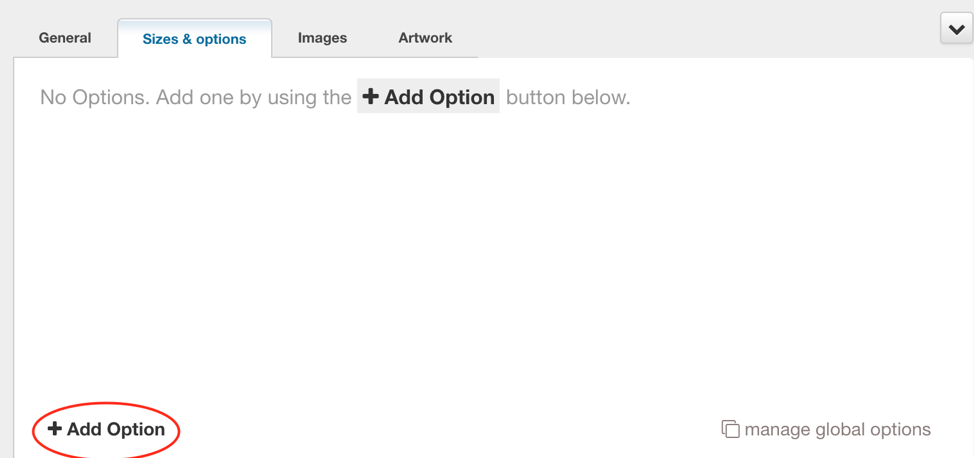Click the plus icon inside the grey hint label
This screenshot has width=974, height=458.
click(x=370, y=96)
